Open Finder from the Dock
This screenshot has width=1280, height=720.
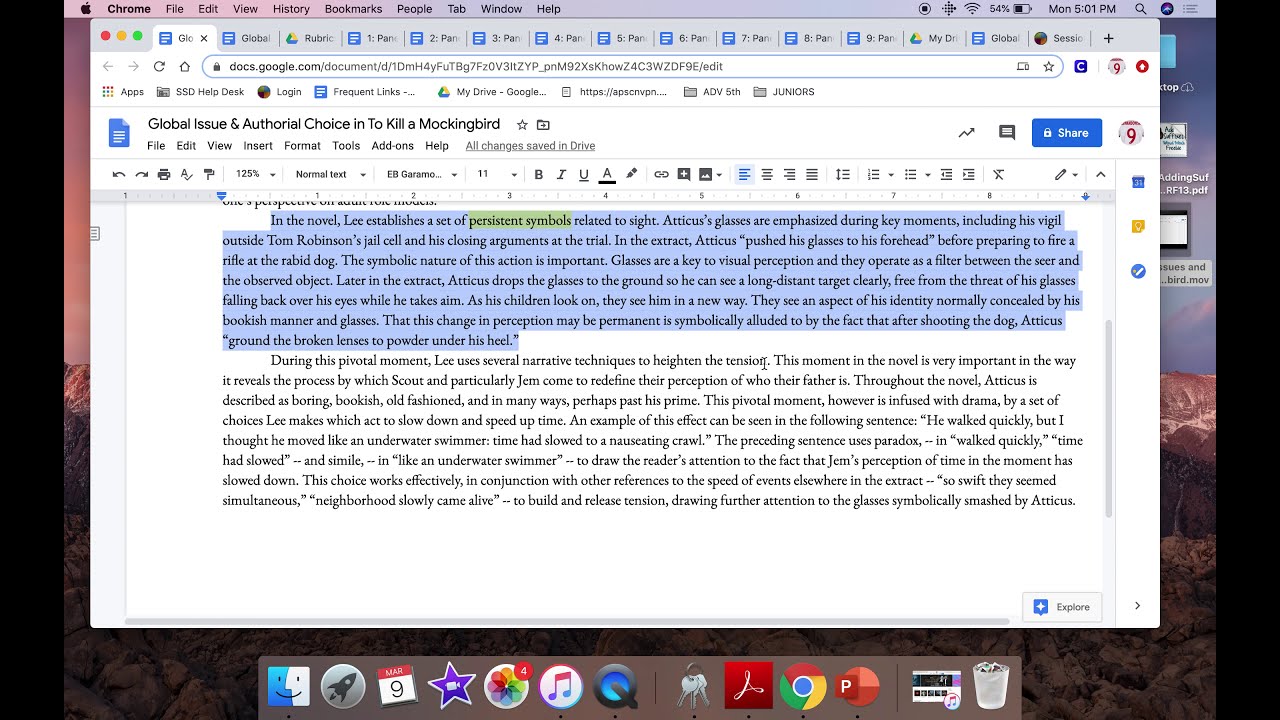[x=288, y=687]
